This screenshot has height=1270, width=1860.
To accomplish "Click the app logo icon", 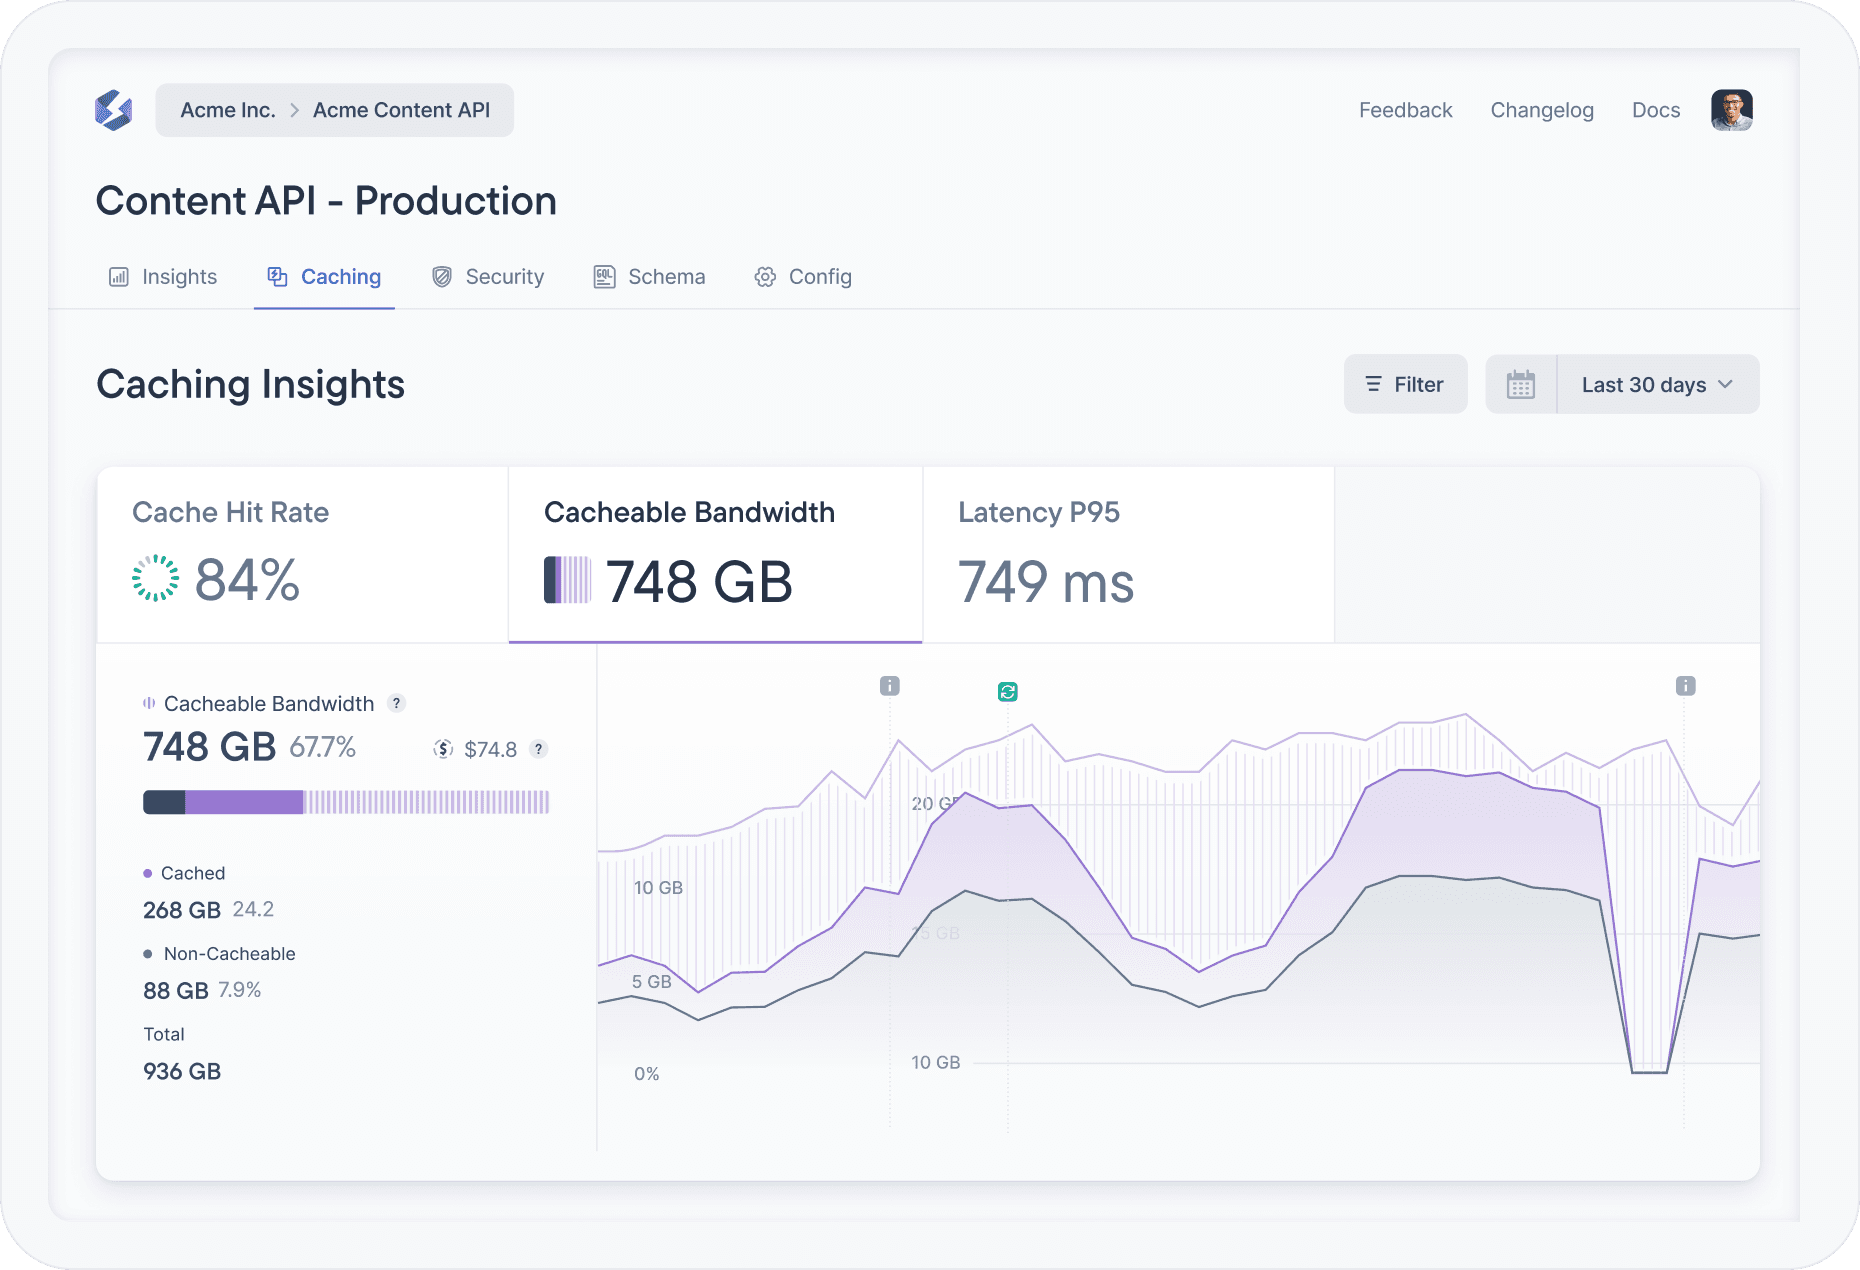I will [x=113, y=110].
